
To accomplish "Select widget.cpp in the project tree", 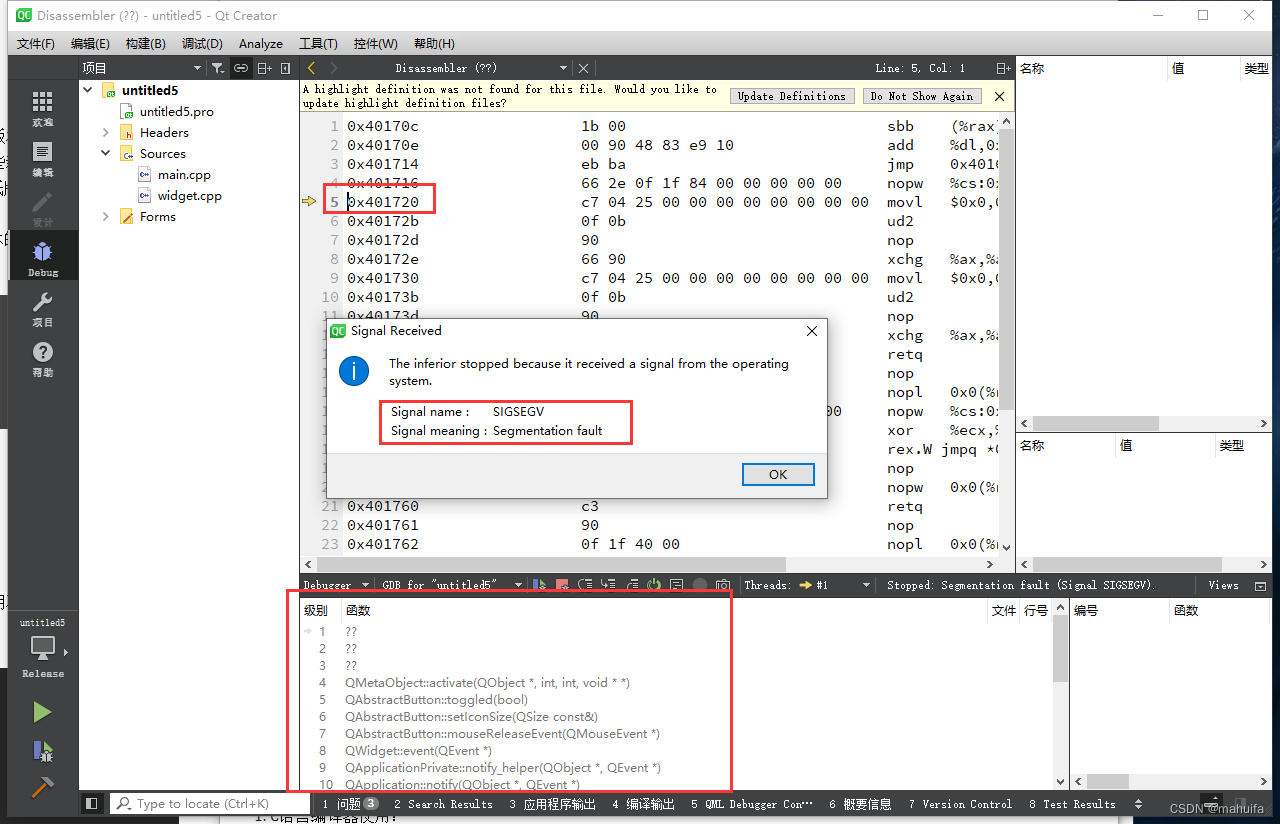I will coord(190,195).
